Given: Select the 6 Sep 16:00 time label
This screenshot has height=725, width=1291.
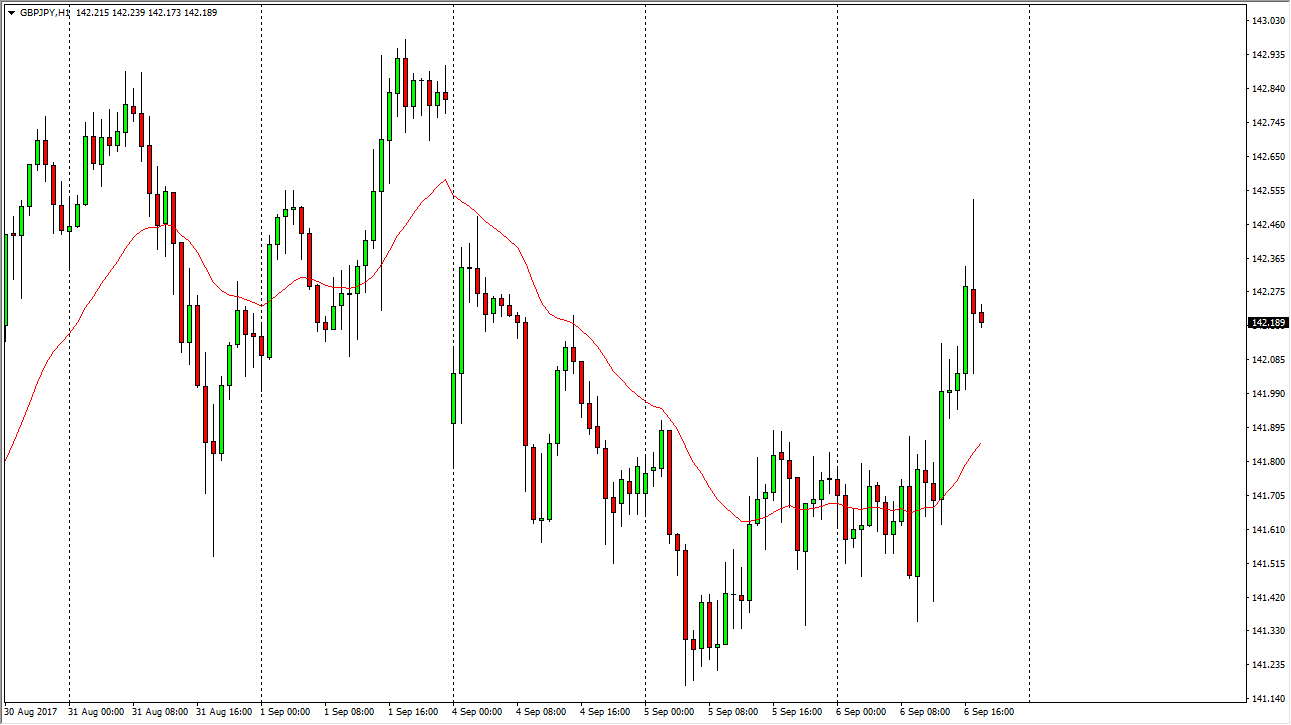Looking at the screenshot, I should pos(989,712).
